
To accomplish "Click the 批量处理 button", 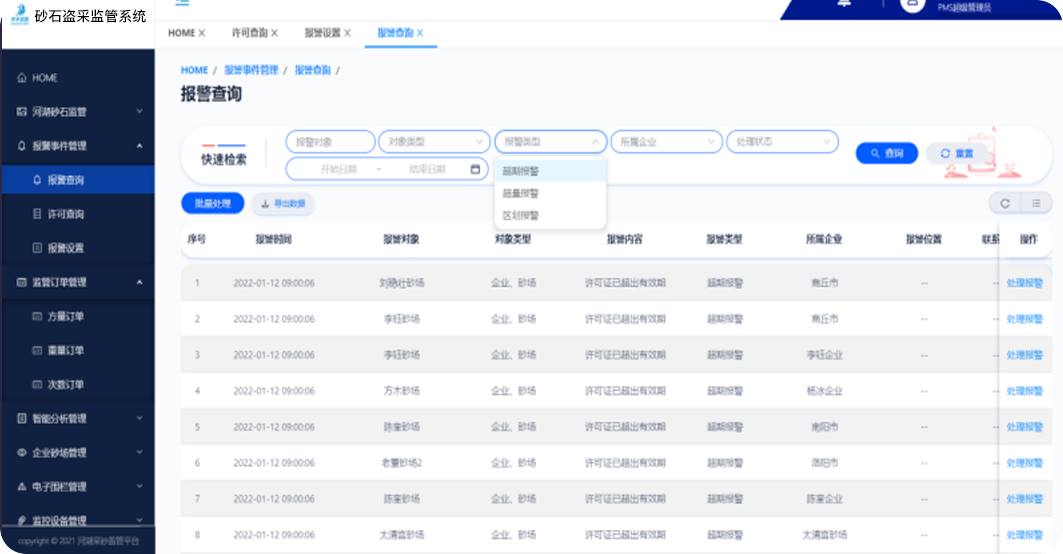I will (x=212, y=204).
